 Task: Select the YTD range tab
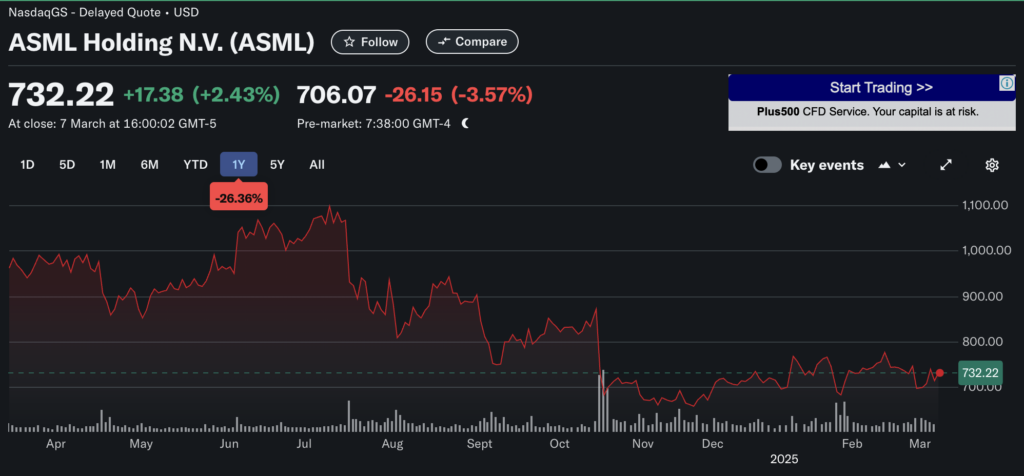click(x=195, y=165)
